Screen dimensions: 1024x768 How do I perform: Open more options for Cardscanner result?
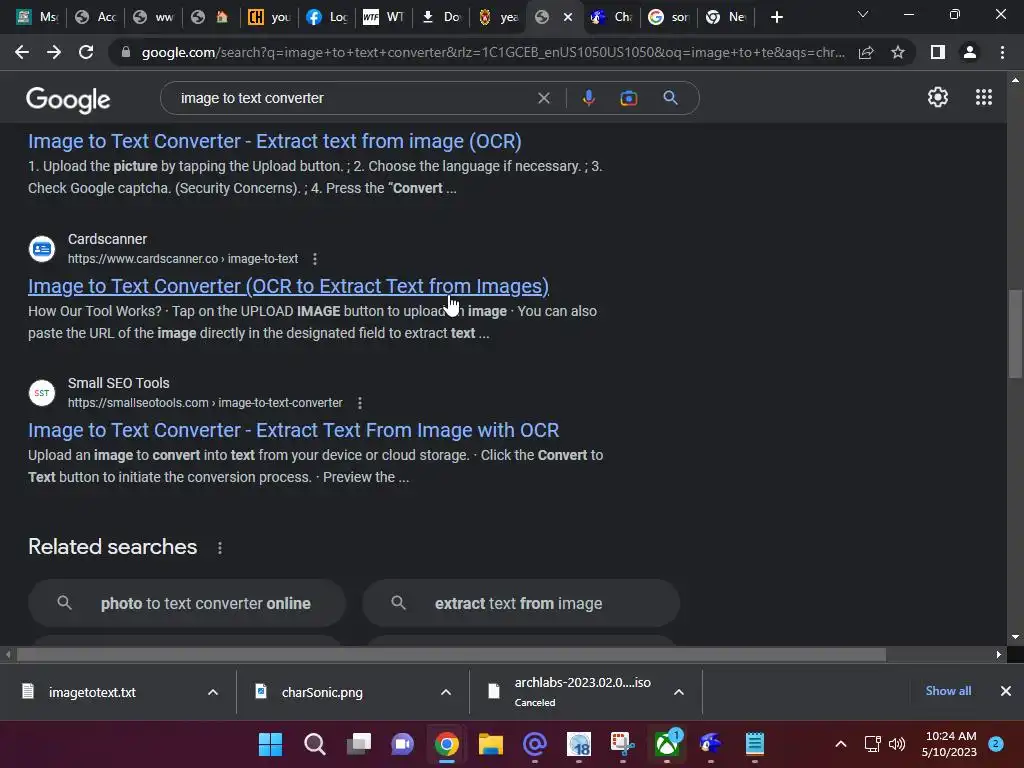pyautogui.click(x=315, y=259)
